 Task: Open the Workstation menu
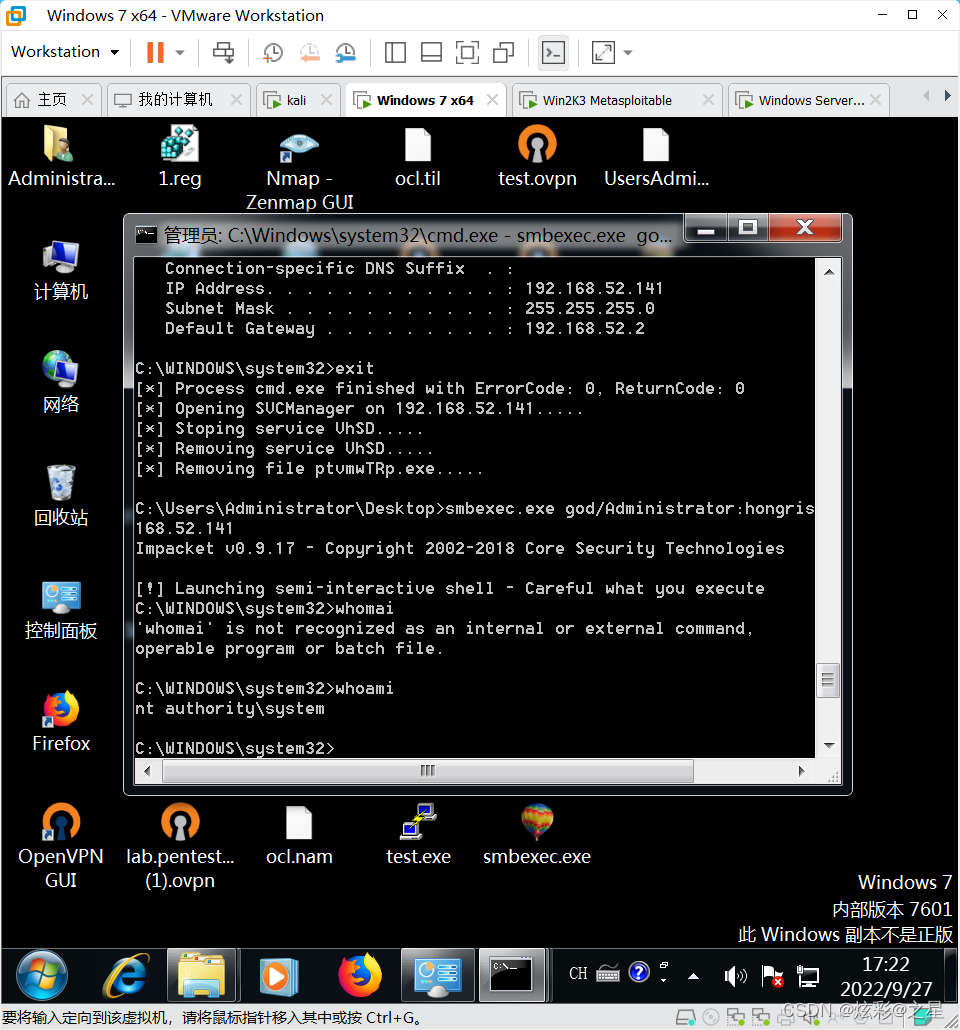(x=65, y=52)
